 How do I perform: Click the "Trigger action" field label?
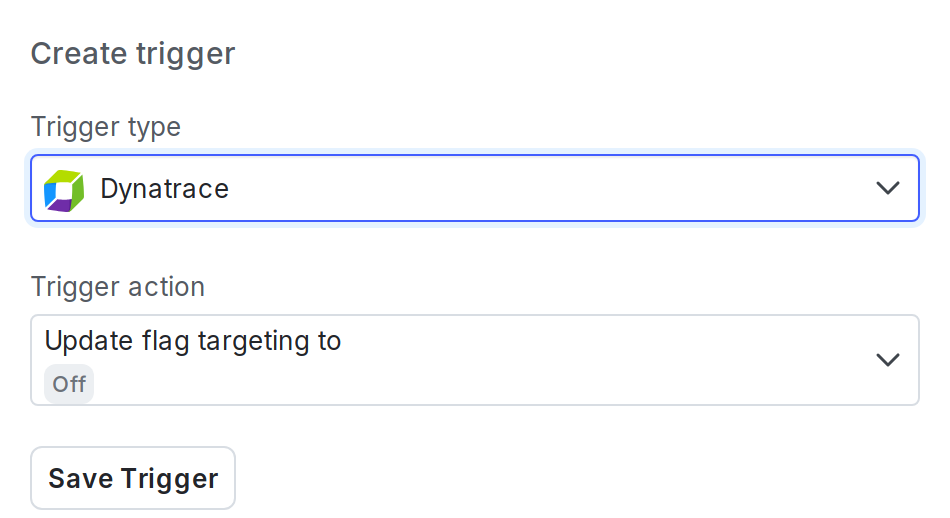(118, 287)
